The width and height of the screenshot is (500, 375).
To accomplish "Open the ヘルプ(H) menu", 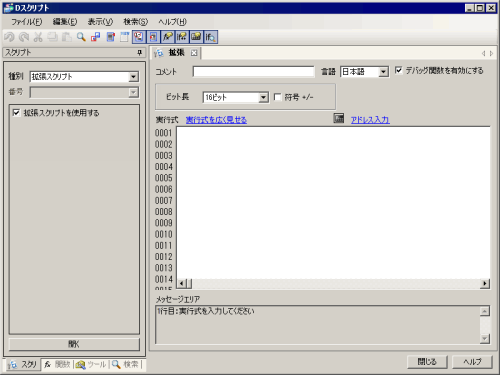I will 172,22.
